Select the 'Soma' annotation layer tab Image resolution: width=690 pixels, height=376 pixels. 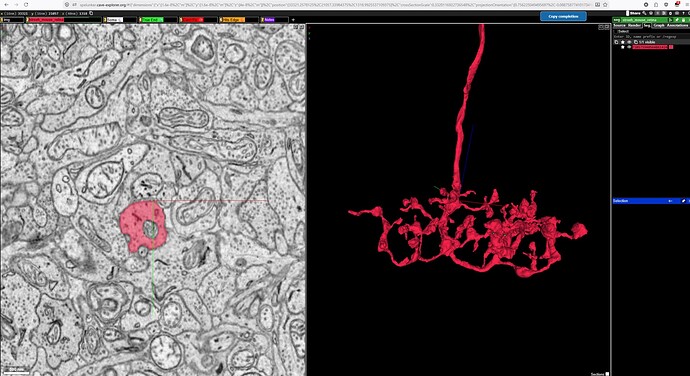120,20
